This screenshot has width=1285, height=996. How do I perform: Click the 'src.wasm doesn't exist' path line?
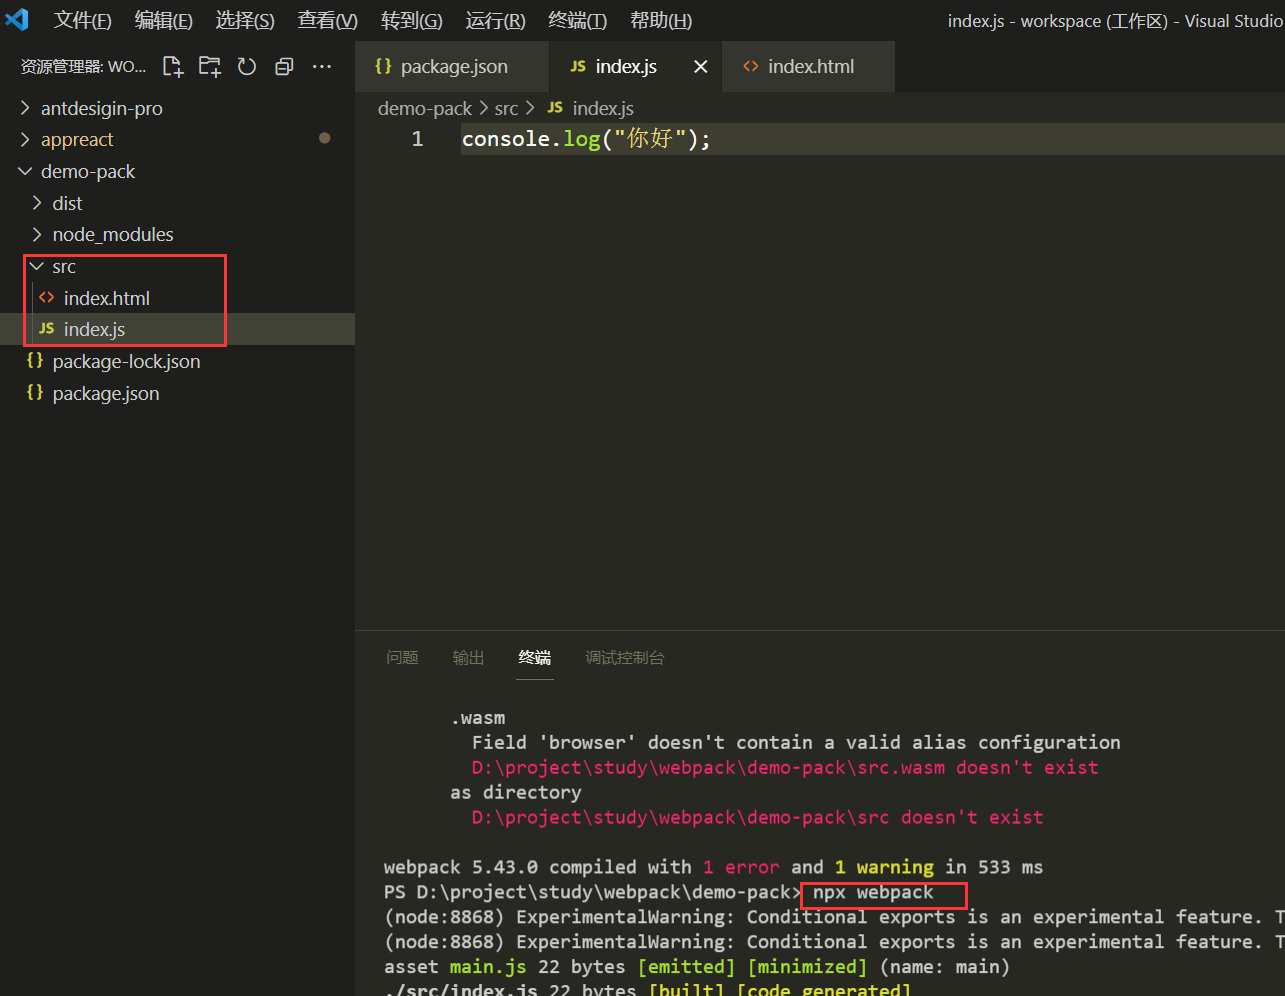point(785,767)
